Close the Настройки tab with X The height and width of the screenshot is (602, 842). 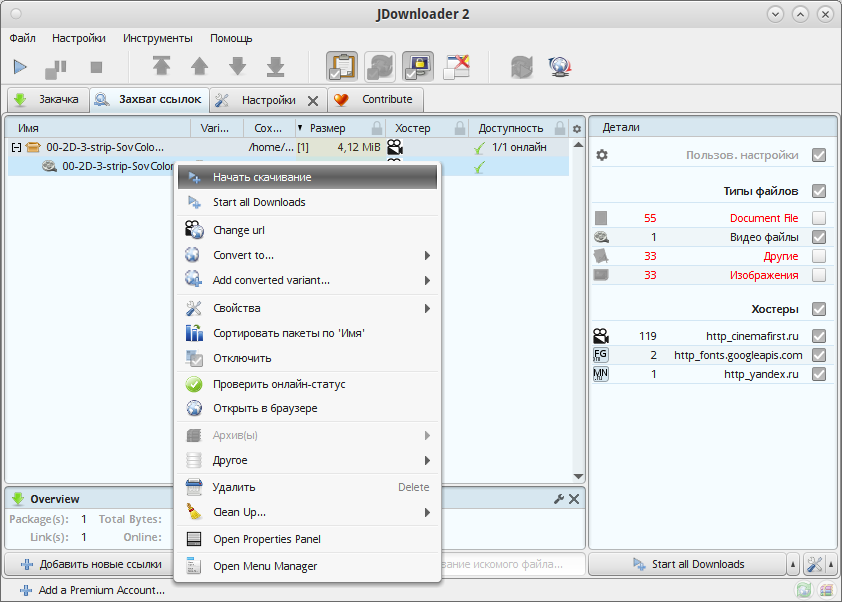pyautogui.click(x=313, y=100)
